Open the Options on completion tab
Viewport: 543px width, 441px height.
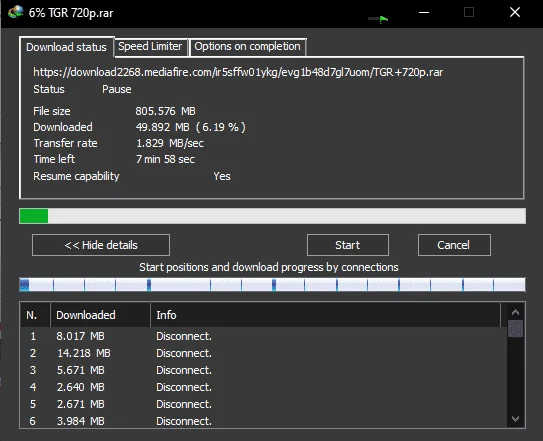point(247,46)
